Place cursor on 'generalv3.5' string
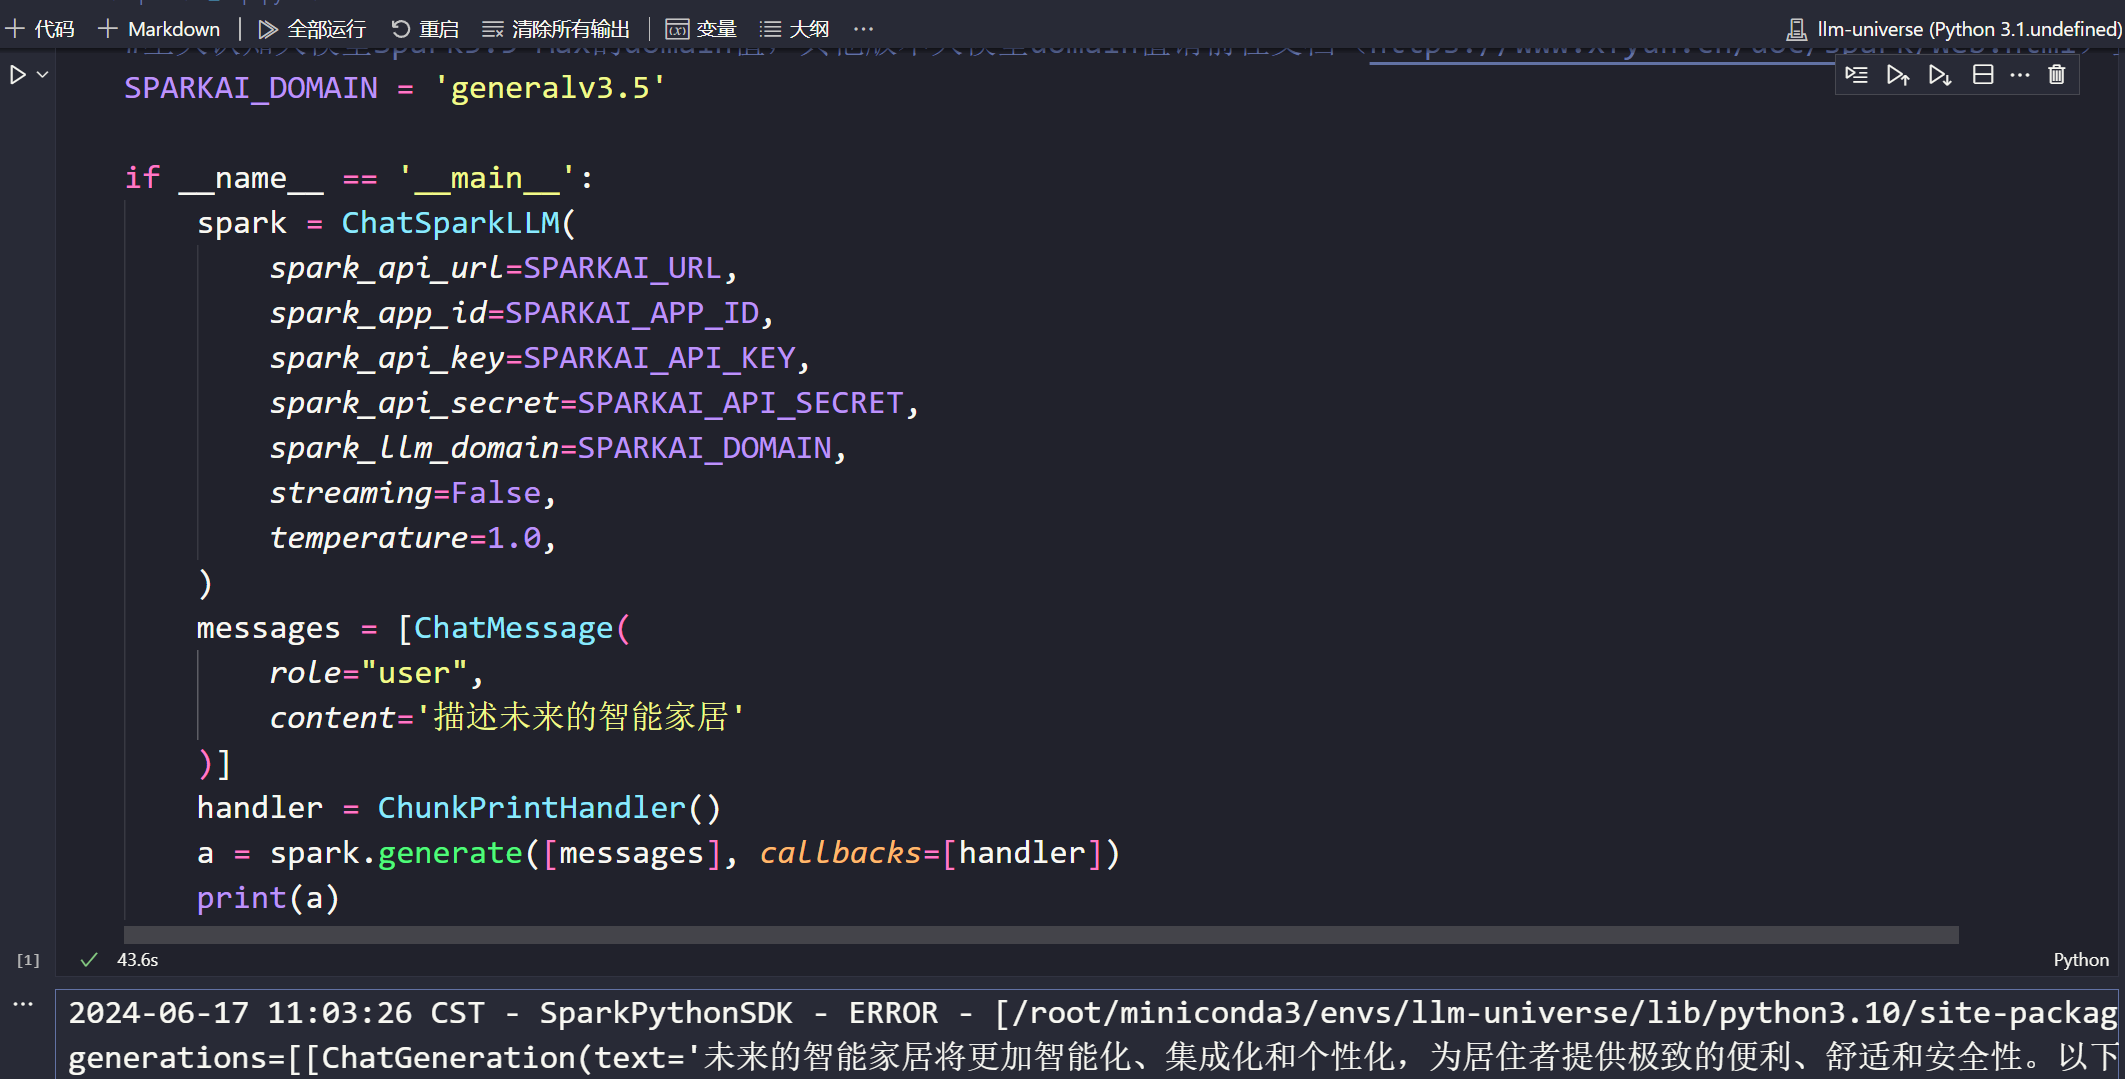Screen dimensions: 2125x1079 [550, 89]
